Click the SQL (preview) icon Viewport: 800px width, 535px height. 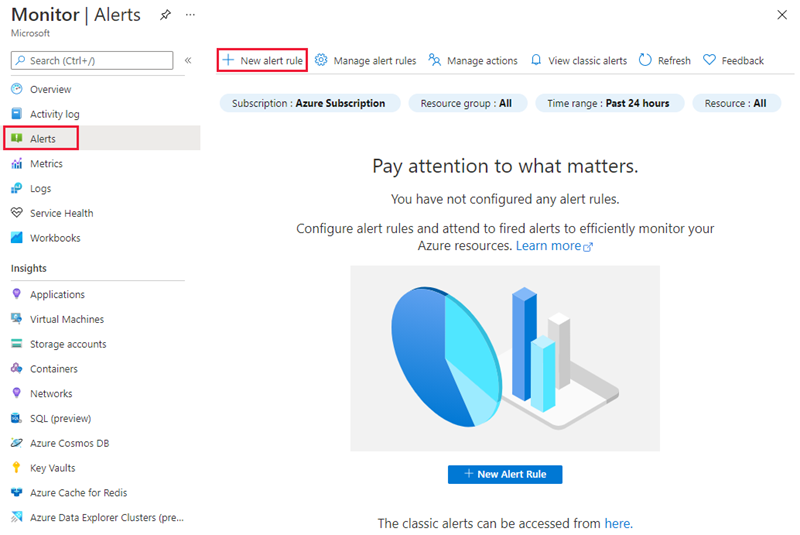click(x=17, y=418)
